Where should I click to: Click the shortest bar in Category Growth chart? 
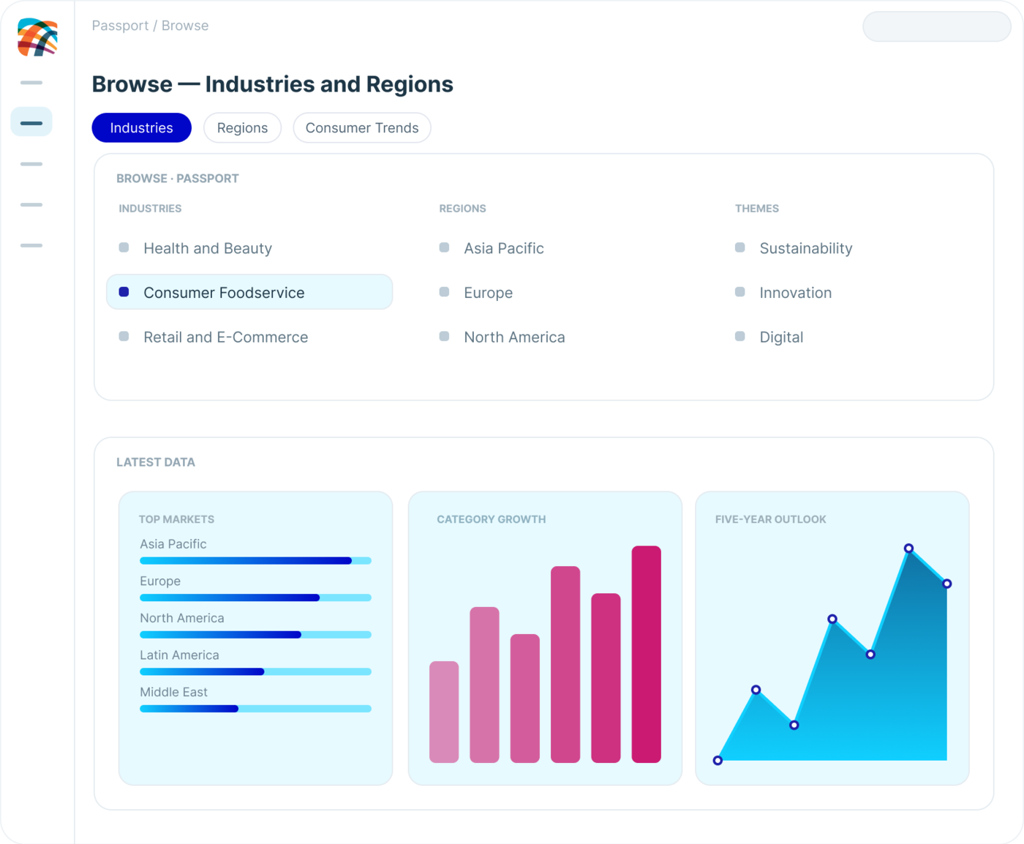click(x=444, y=712)
